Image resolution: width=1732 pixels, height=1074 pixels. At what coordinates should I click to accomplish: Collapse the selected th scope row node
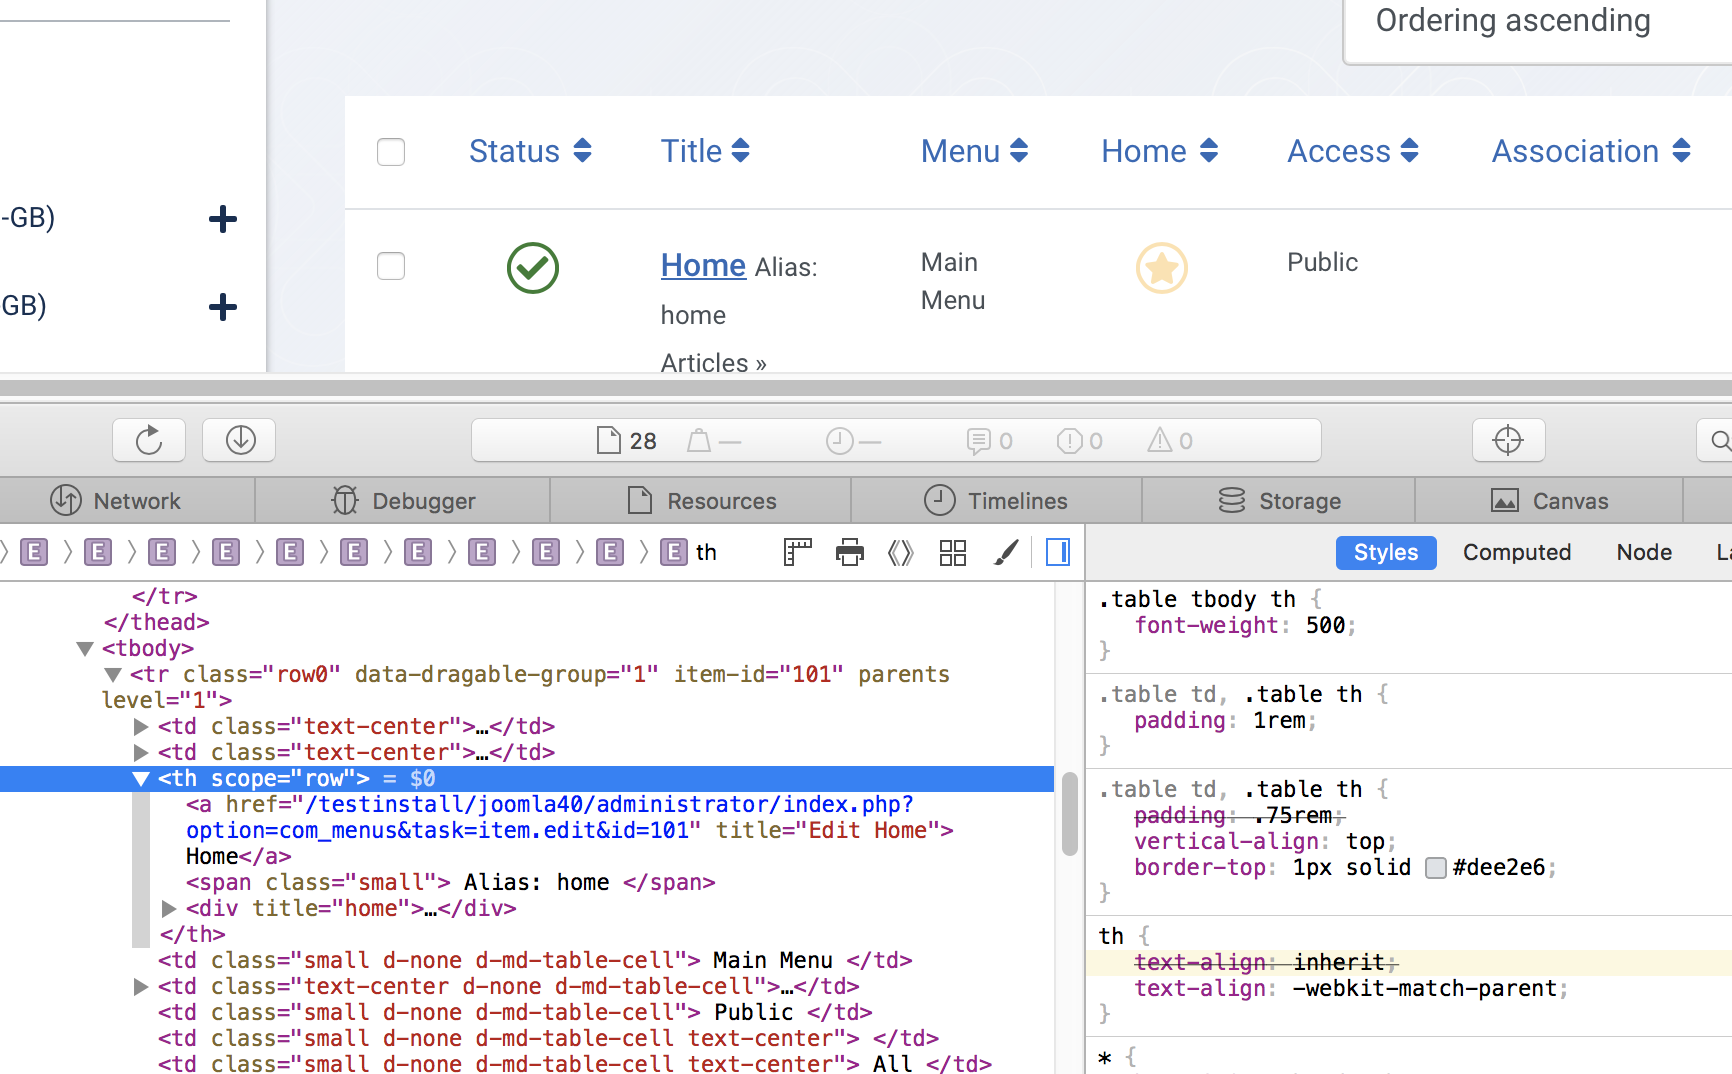click(141, 779)
